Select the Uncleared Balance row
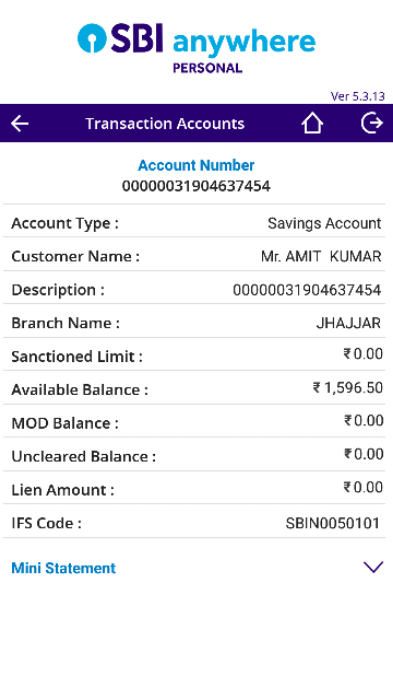 (x=194, y=454)
